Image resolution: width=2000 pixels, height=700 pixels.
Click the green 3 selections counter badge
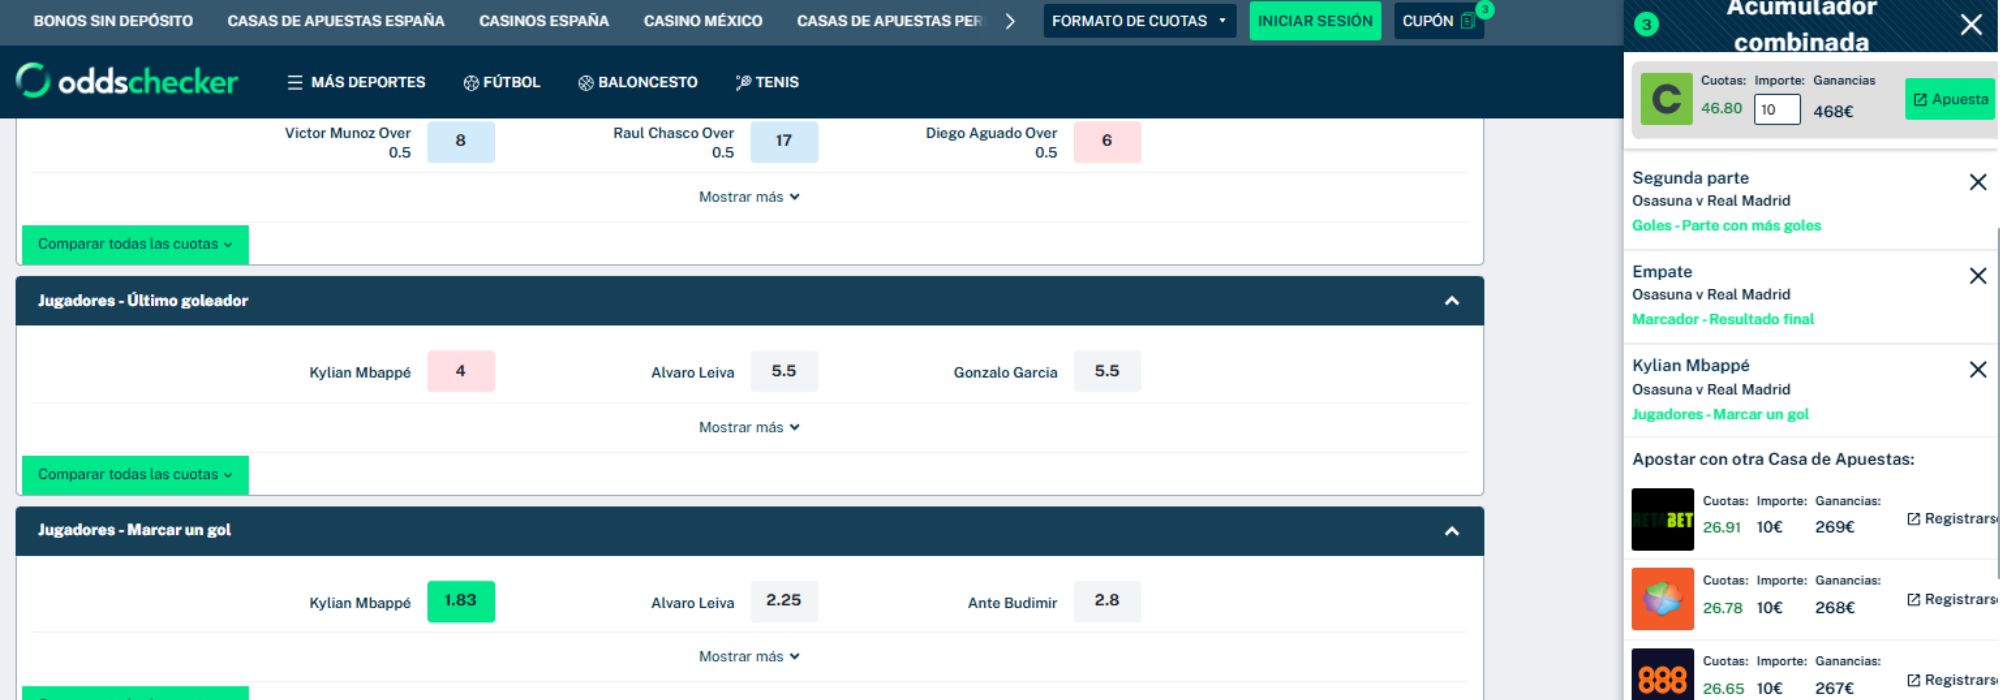tap(1646, 25)
